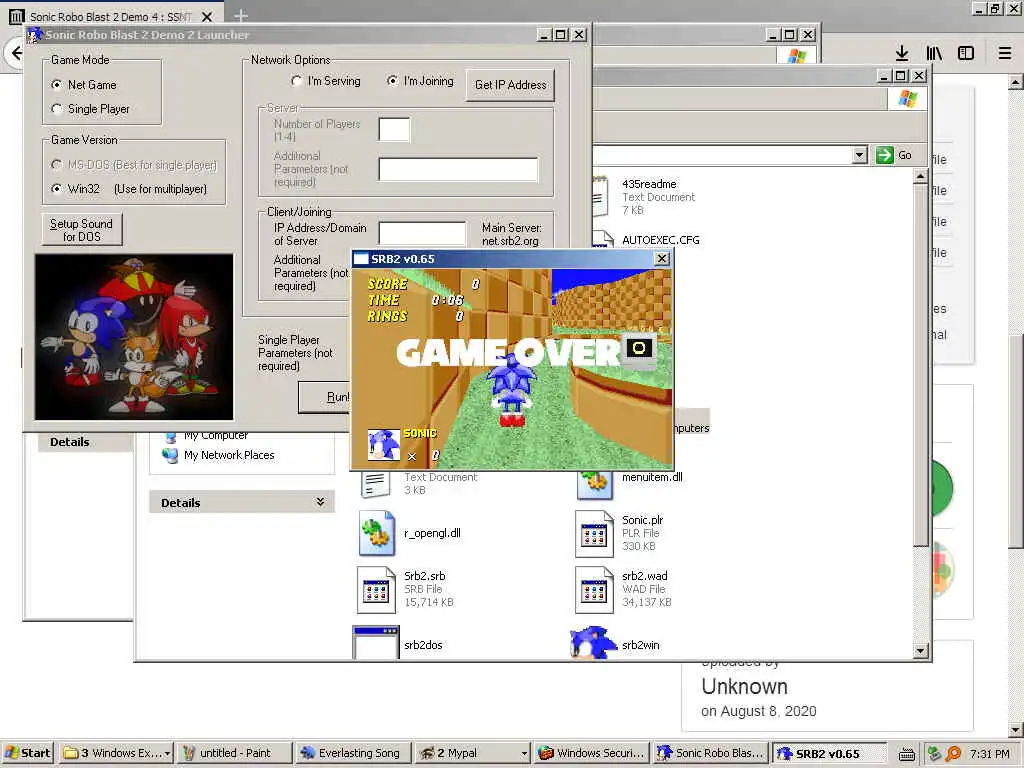Switch to Everlasting Song taskbar item
The image size is (1024, 768).
[353, 753]
